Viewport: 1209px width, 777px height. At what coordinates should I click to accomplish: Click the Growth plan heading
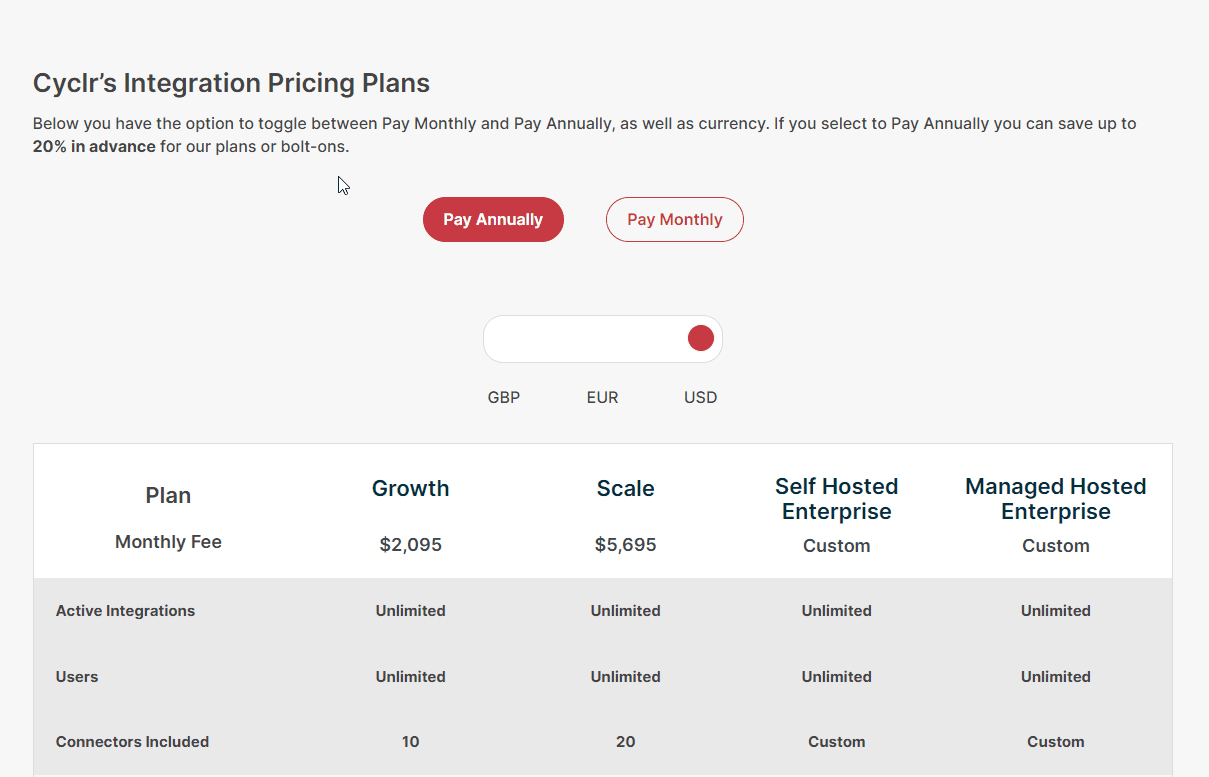pyautogui.click(x=410, y=489)
